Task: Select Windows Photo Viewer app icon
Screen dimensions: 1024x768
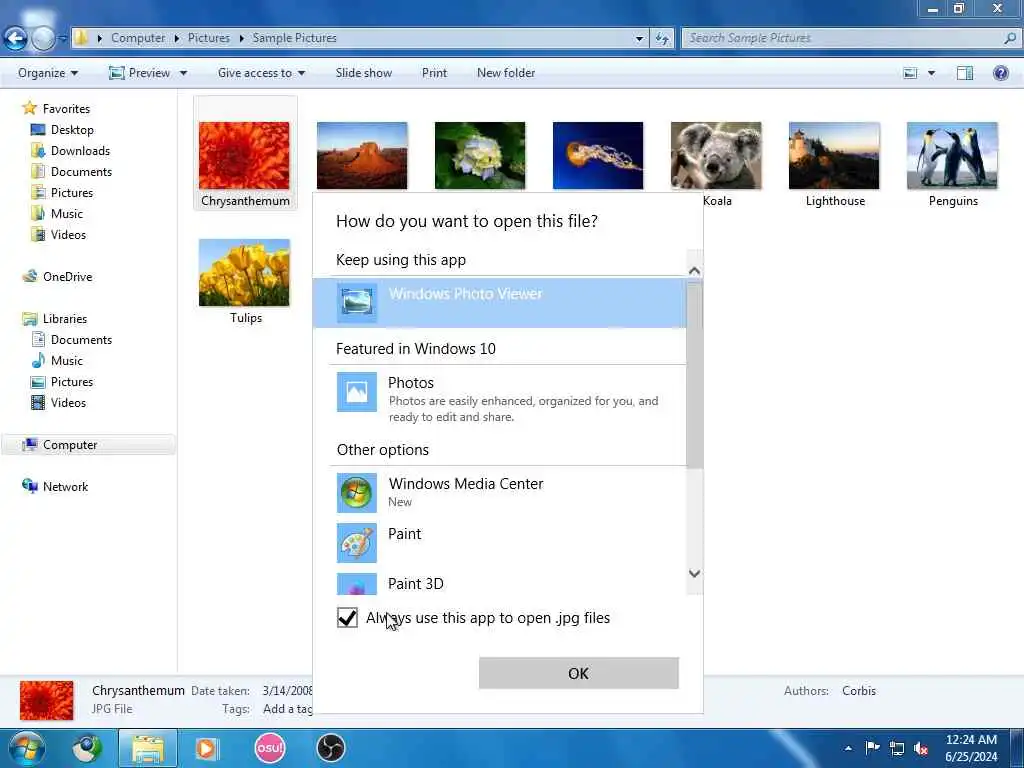Action: click(x=357, y=302)
